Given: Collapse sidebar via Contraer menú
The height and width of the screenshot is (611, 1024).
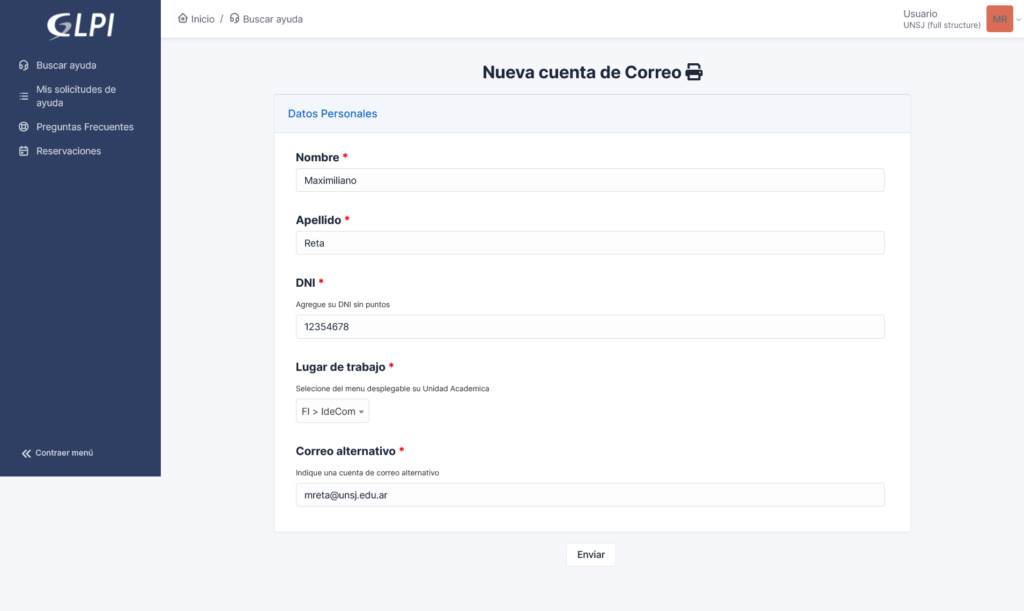Looking at the screenshot, I should 64,452.
